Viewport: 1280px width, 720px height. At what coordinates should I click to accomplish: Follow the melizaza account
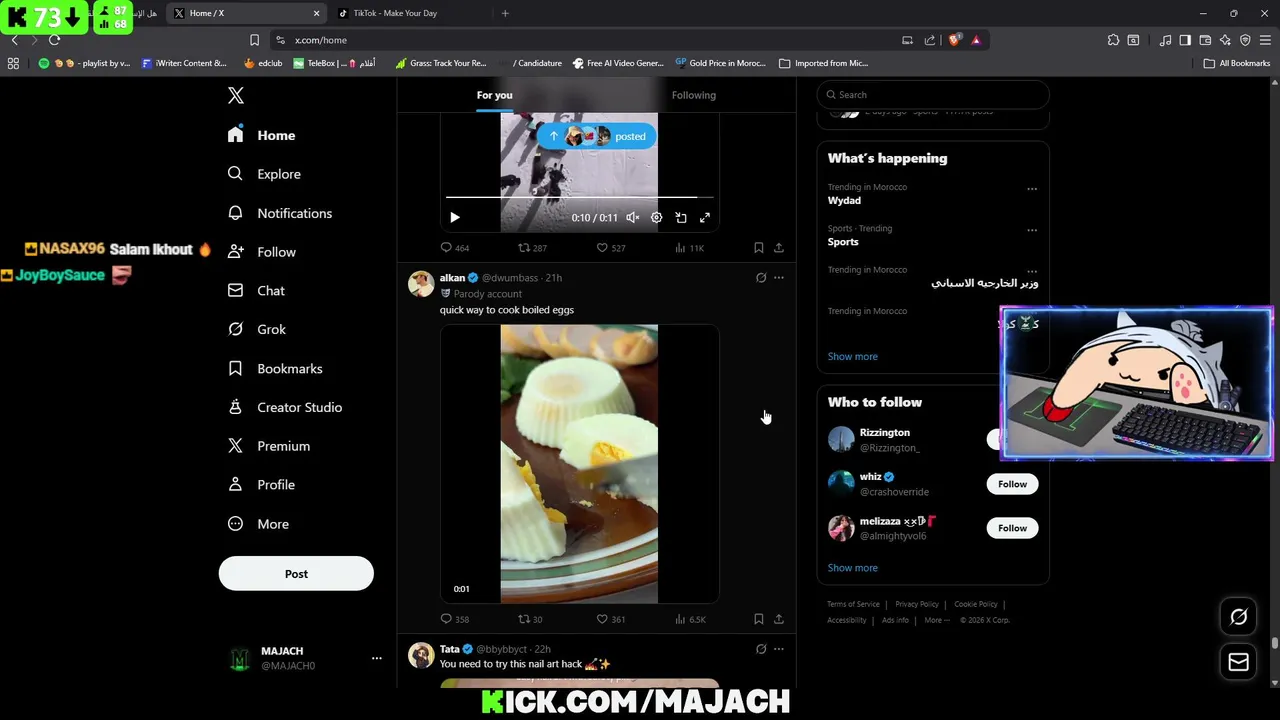coord(1012,528)
